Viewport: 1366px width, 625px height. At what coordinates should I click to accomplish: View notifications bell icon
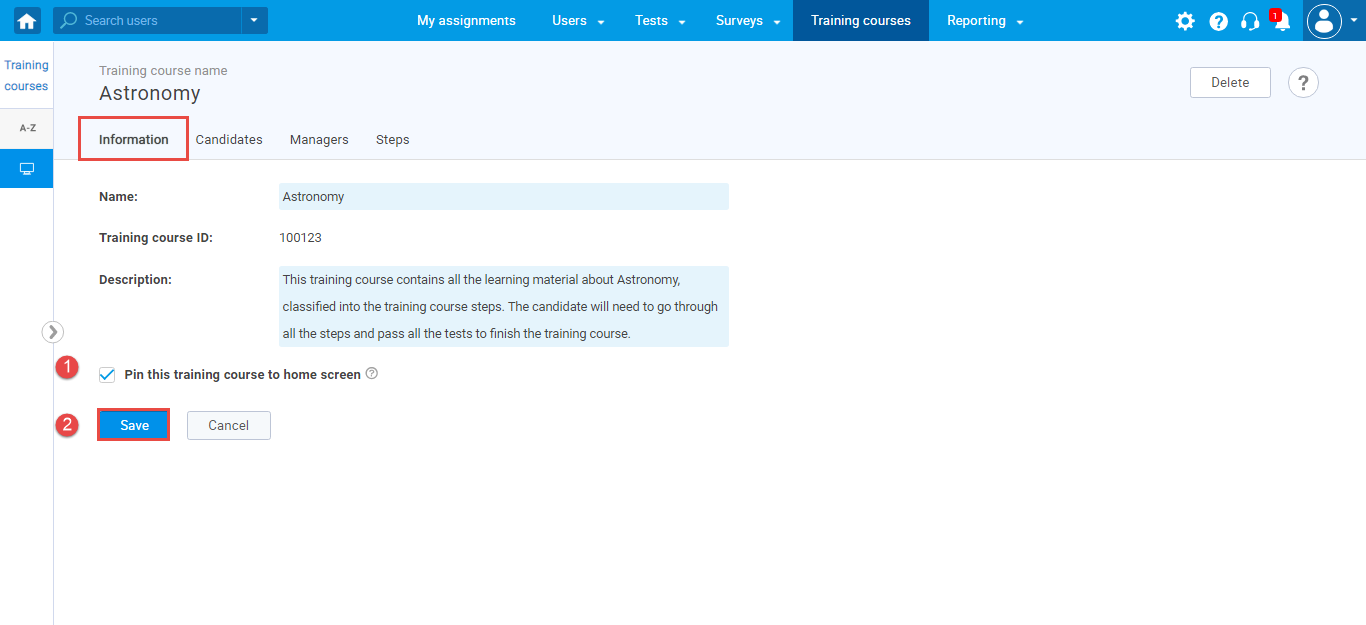coord(1281,21)
